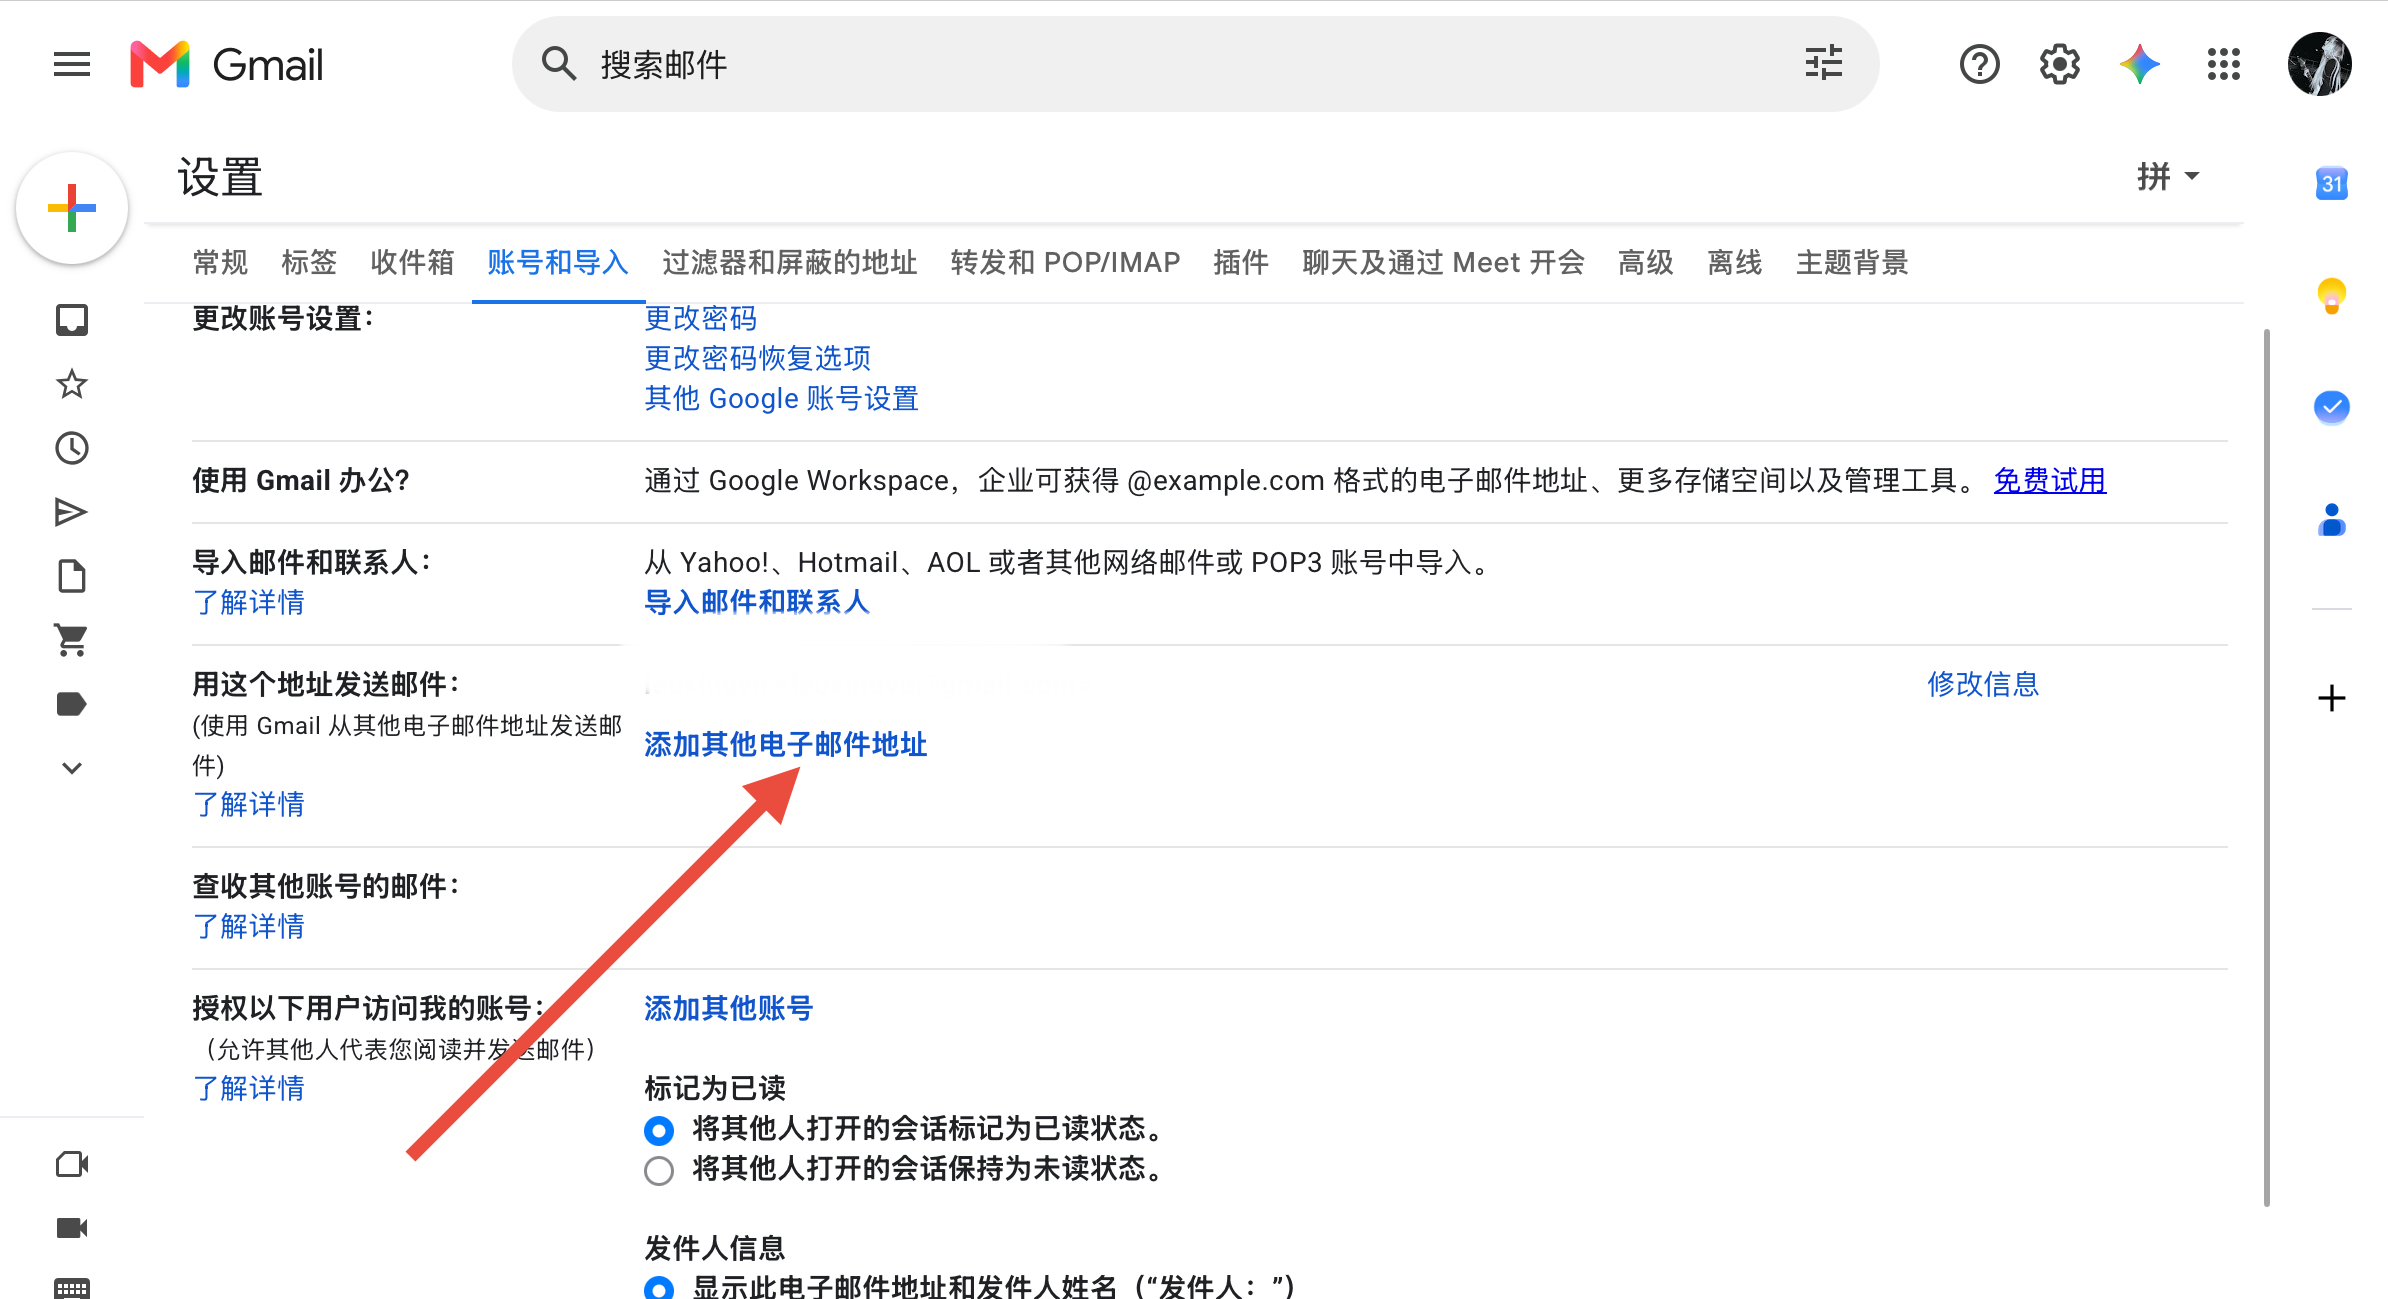Open the input method 拼 dropdown
The height and width of the screenshot is (1299, 2388).
(x=2168, y=176)
